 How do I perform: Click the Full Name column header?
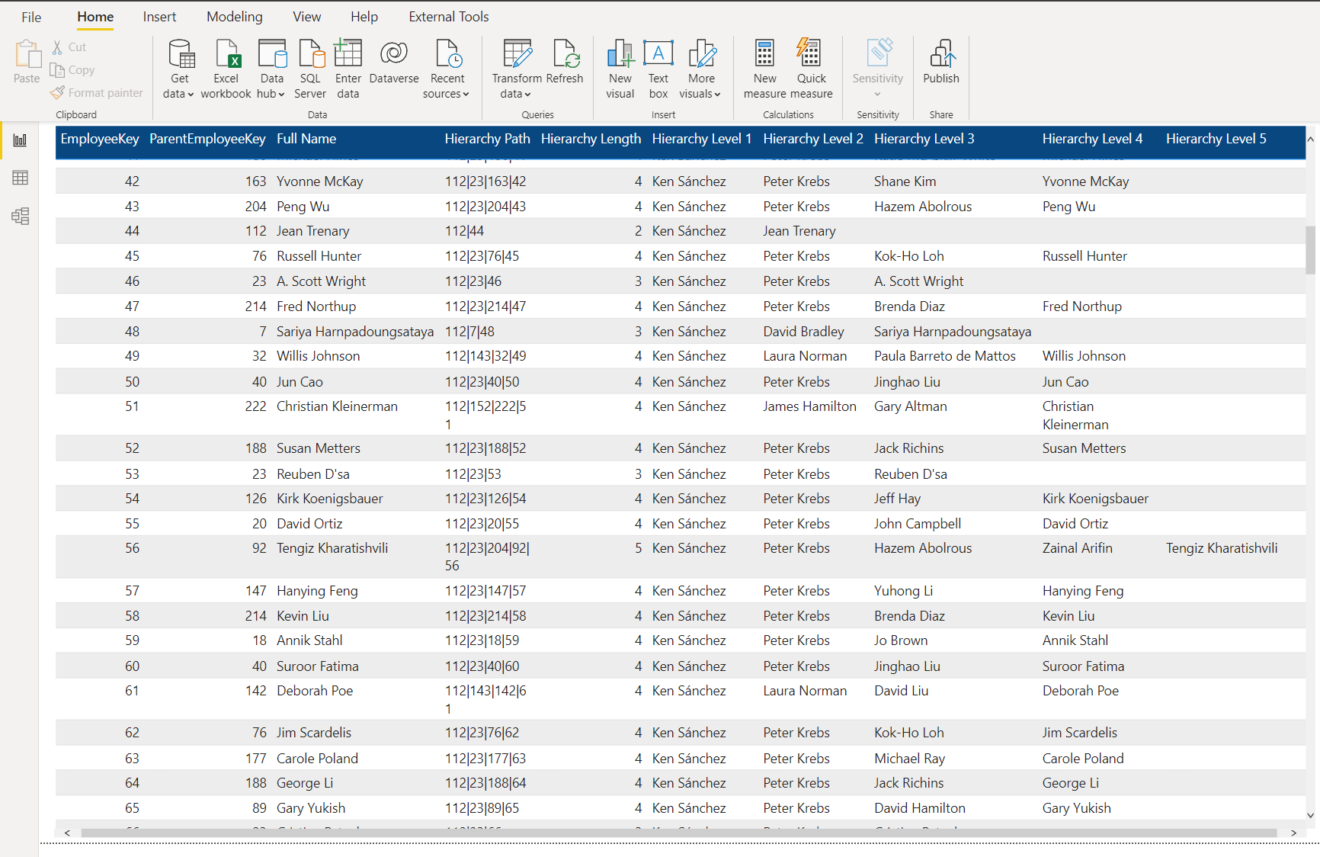(x=306, y=139)
